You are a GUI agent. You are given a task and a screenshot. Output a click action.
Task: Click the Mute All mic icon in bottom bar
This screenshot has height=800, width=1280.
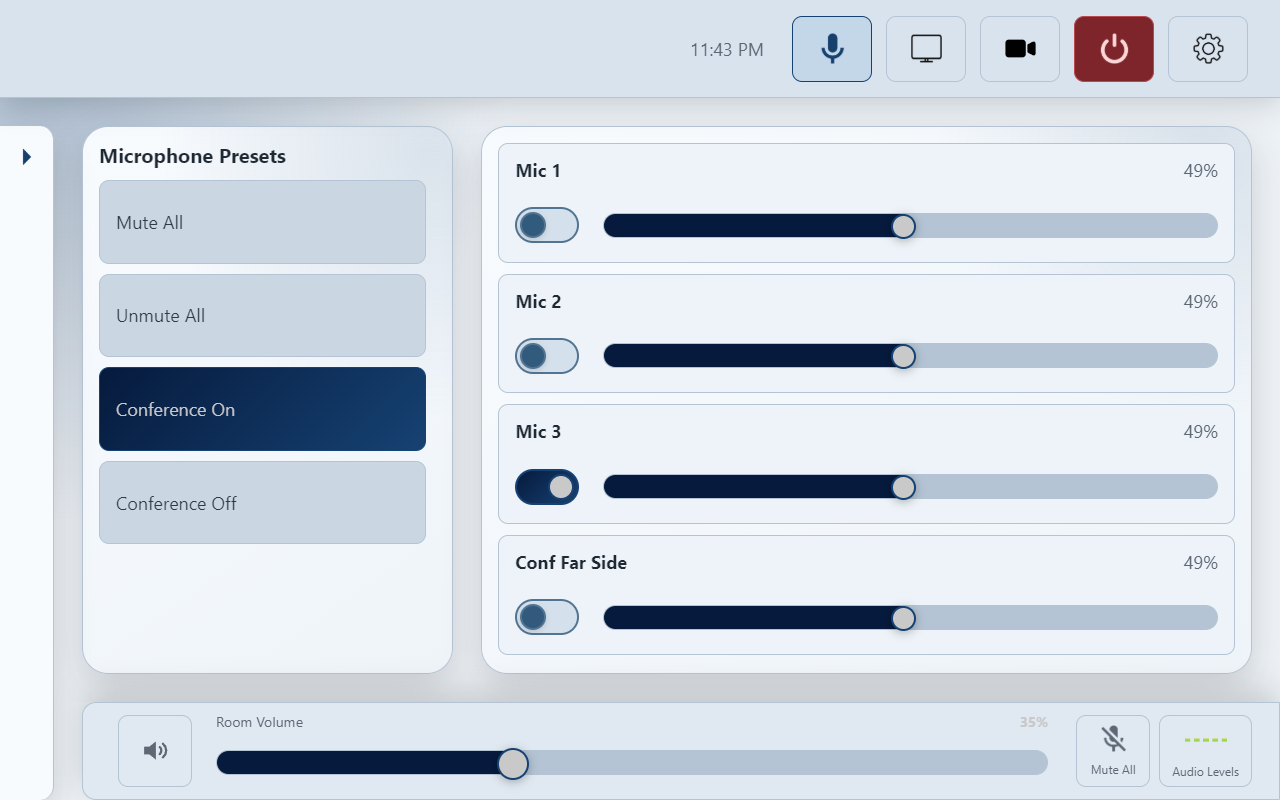click(1113, 751)
